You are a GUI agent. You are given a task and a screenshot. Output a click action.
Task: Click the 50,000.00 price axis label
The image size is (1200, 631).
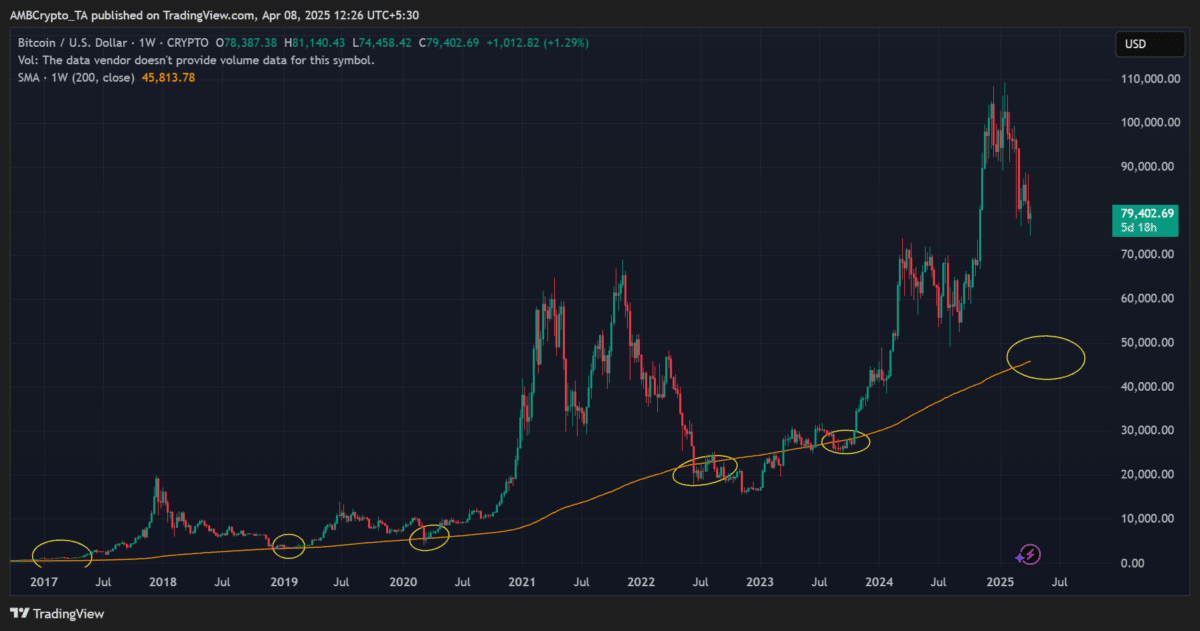coord(1146,342)
